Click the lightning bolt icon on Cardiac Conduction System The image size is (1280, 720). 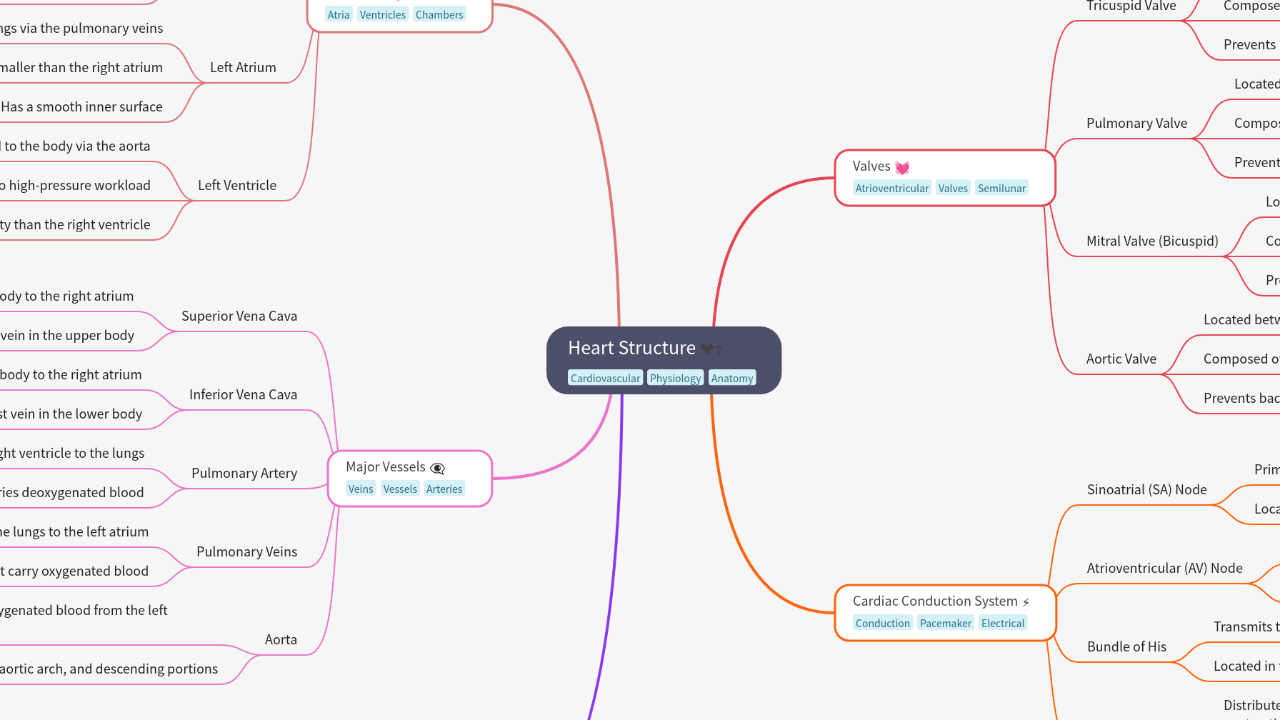1026,602
